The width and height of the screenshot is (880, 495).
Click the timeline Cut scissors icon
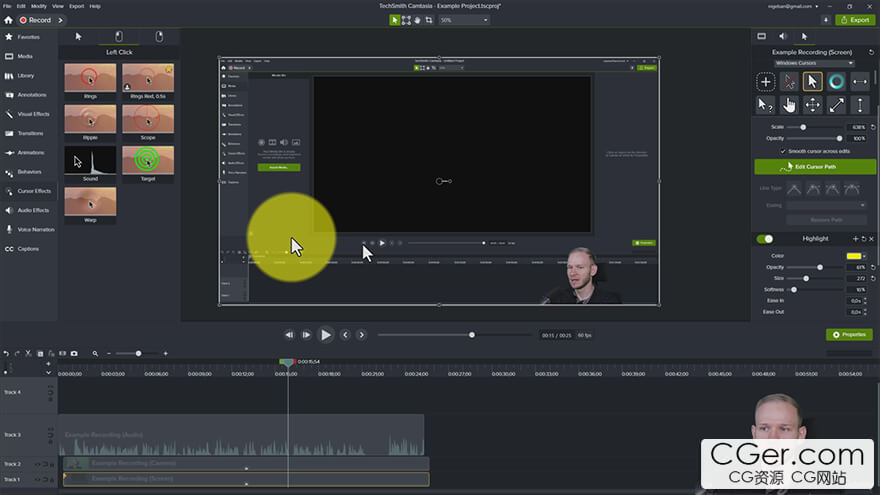(x=28, y=354)
